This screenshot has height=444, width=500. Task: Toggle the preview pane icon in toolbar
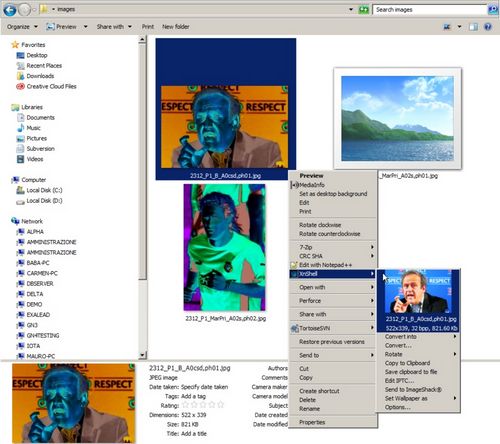pyautogui.click(x=473, y=27)
